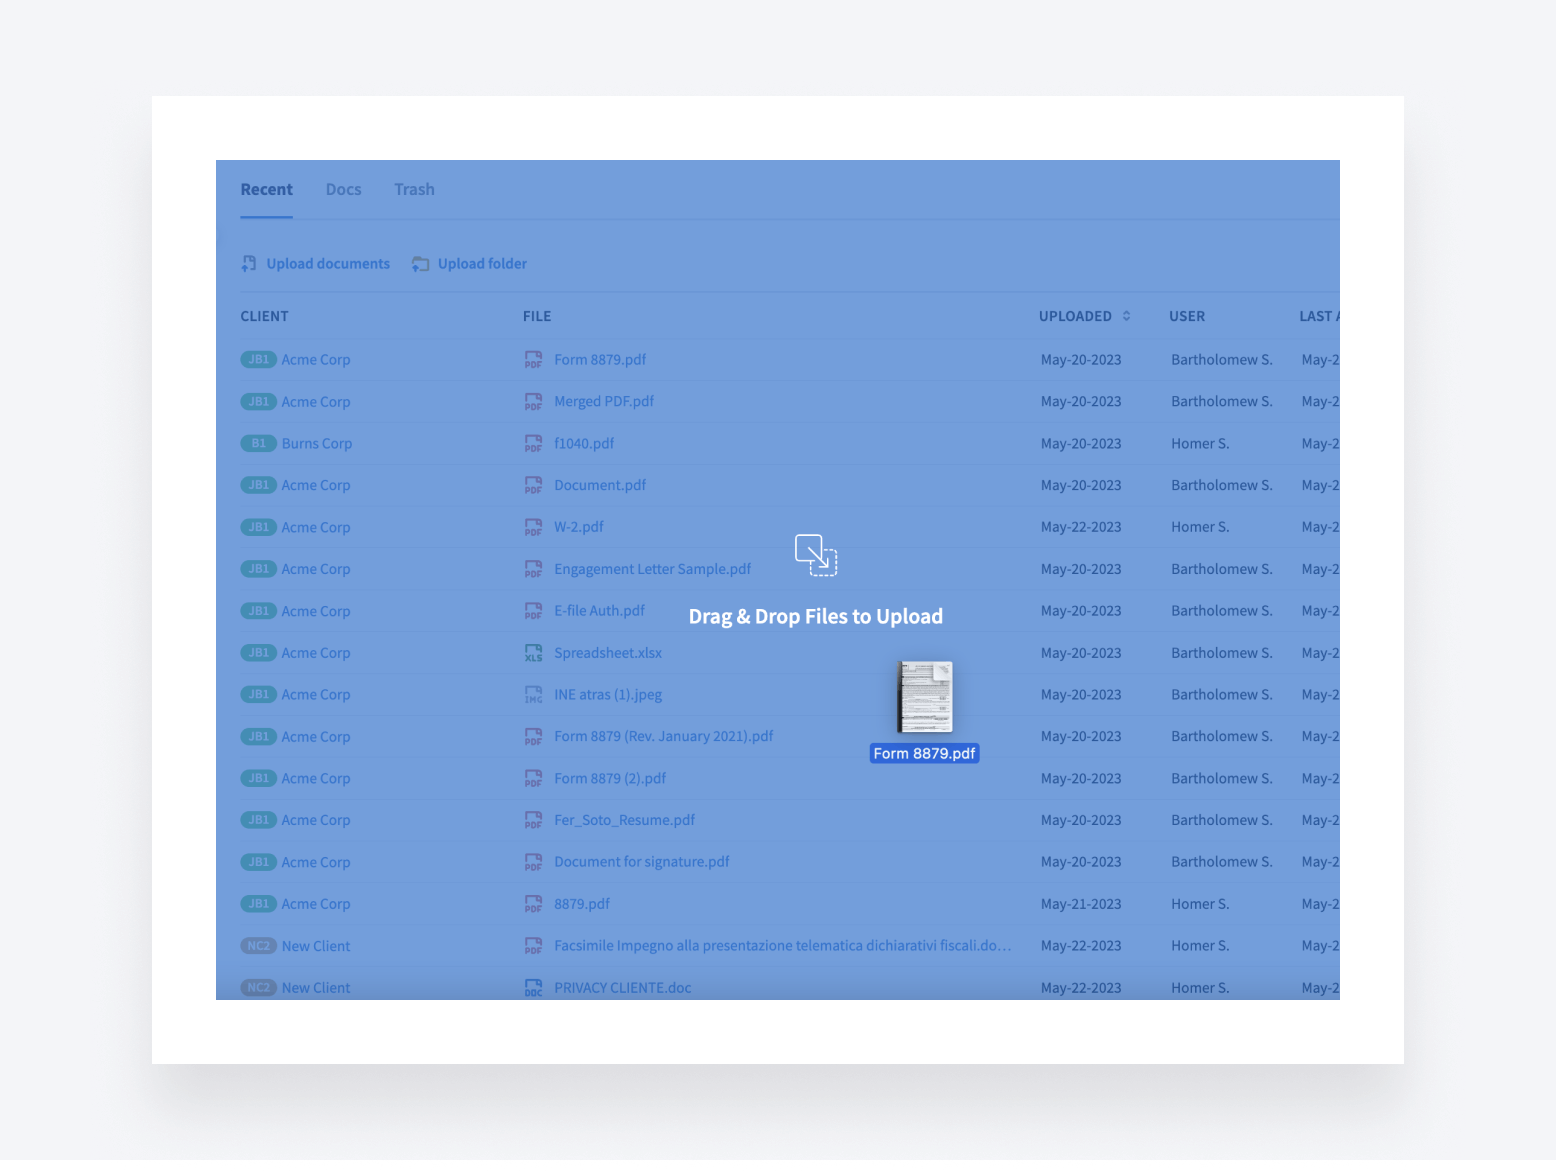
Task: Click the Burns Corp client name
Action: [x=317, y=444]
